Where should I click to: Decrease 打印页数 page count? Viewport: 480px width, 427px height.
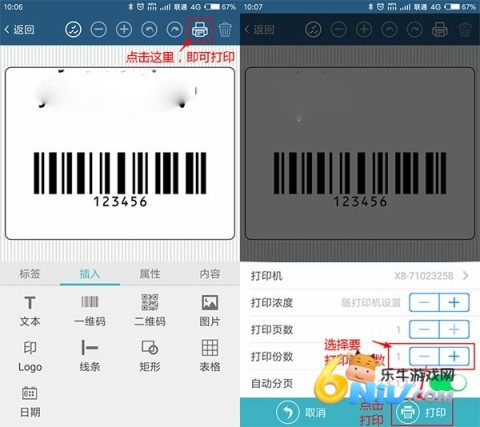(x=424, y=330)
